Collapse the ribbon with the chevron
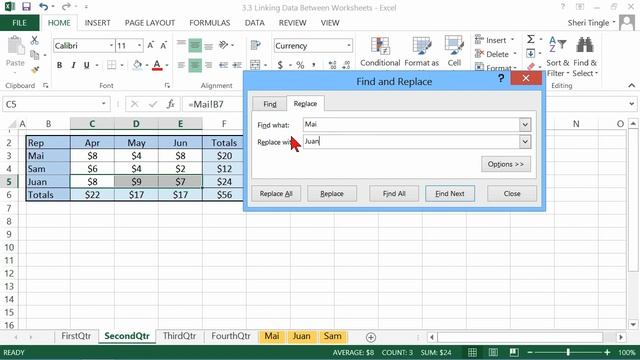The width and height of the screenshot is (640, 360). pyautogui.click(x=631, y=85)
